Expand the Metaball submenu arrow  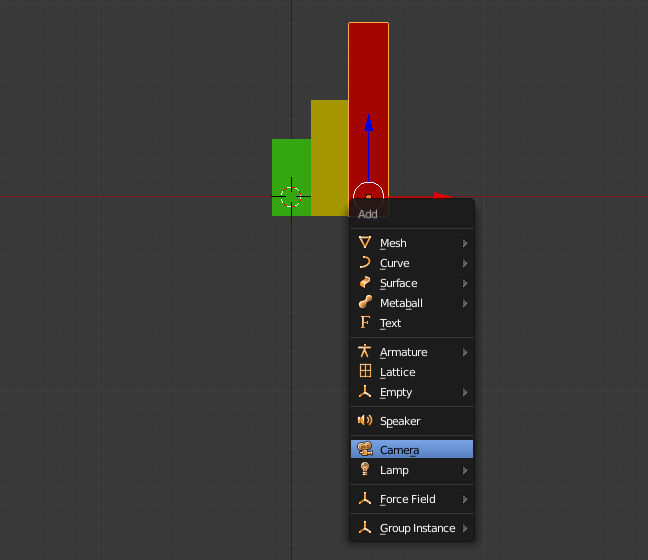(465, 303)
